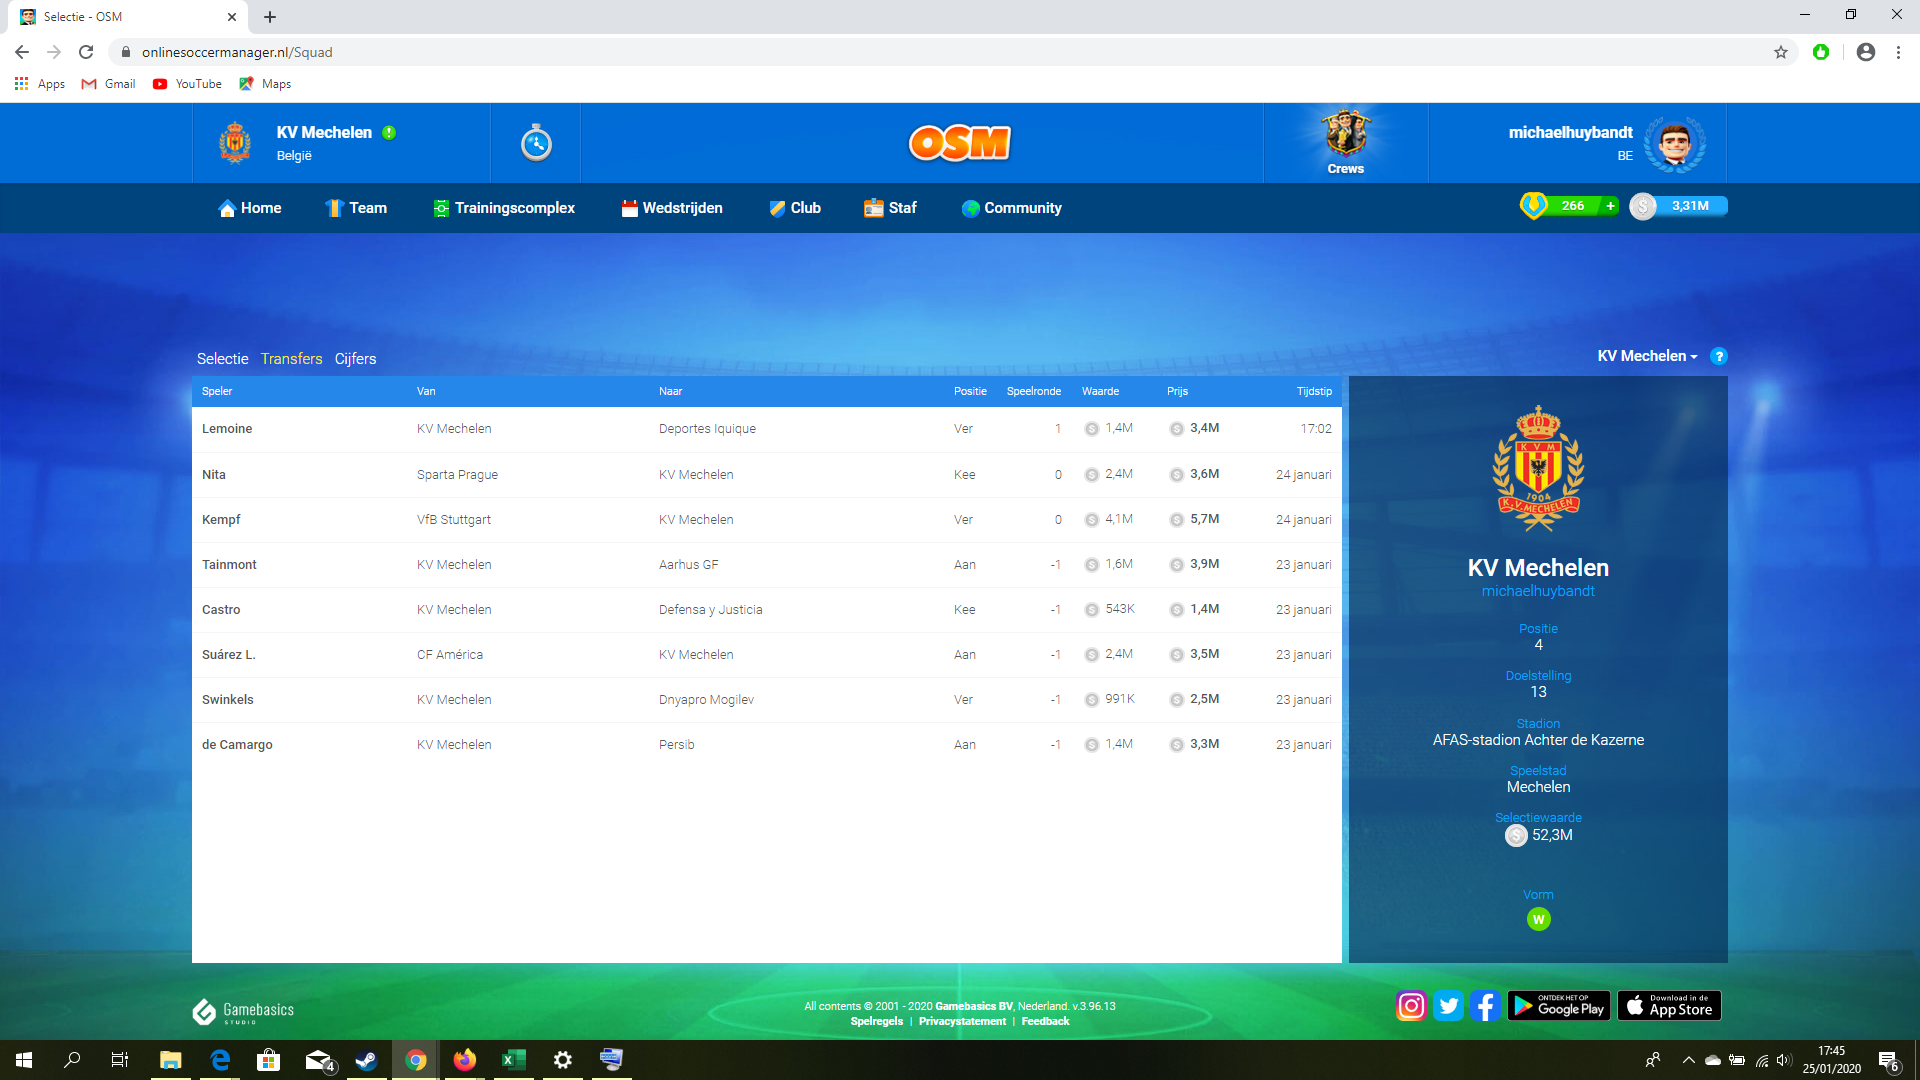This screenshot has height=1080, width=1920.
Task: Open the help question mark icon
Action: (1718, 356)
